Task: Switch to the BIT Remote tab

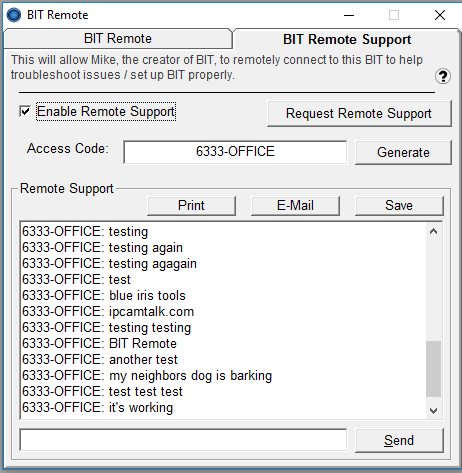Action: (x=118, y=39)
